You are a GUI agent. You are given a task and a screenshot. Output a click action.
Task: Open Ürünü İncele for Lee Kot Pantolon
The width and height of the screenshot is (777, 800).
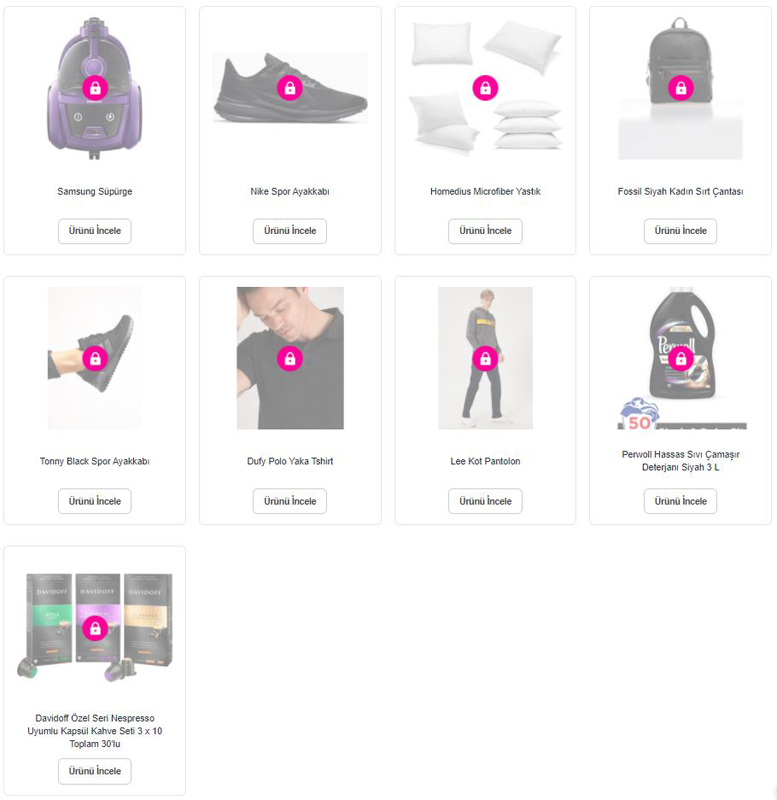point(485,502)
